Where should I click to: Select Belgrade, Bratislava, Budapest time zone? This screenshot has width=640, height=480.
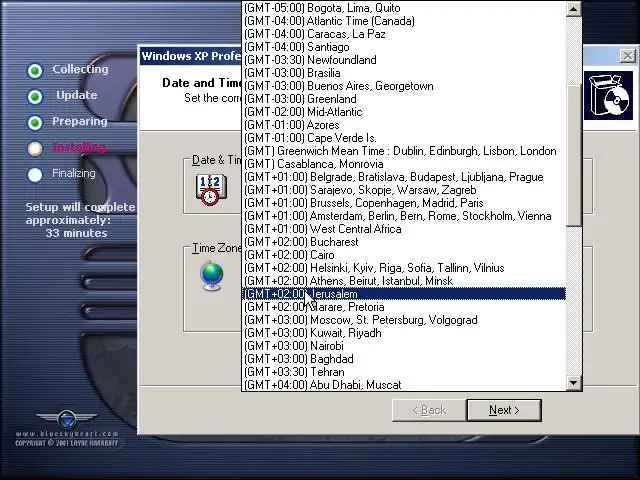click(404, 177)
